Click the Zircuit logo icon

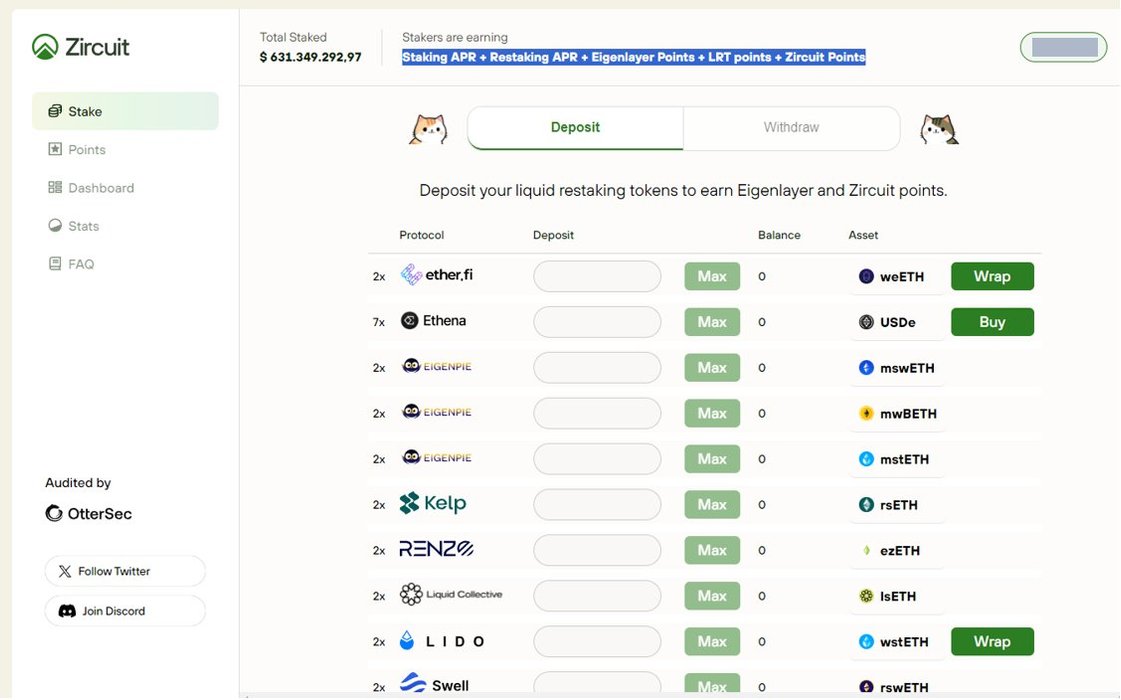tap(45, 47)
